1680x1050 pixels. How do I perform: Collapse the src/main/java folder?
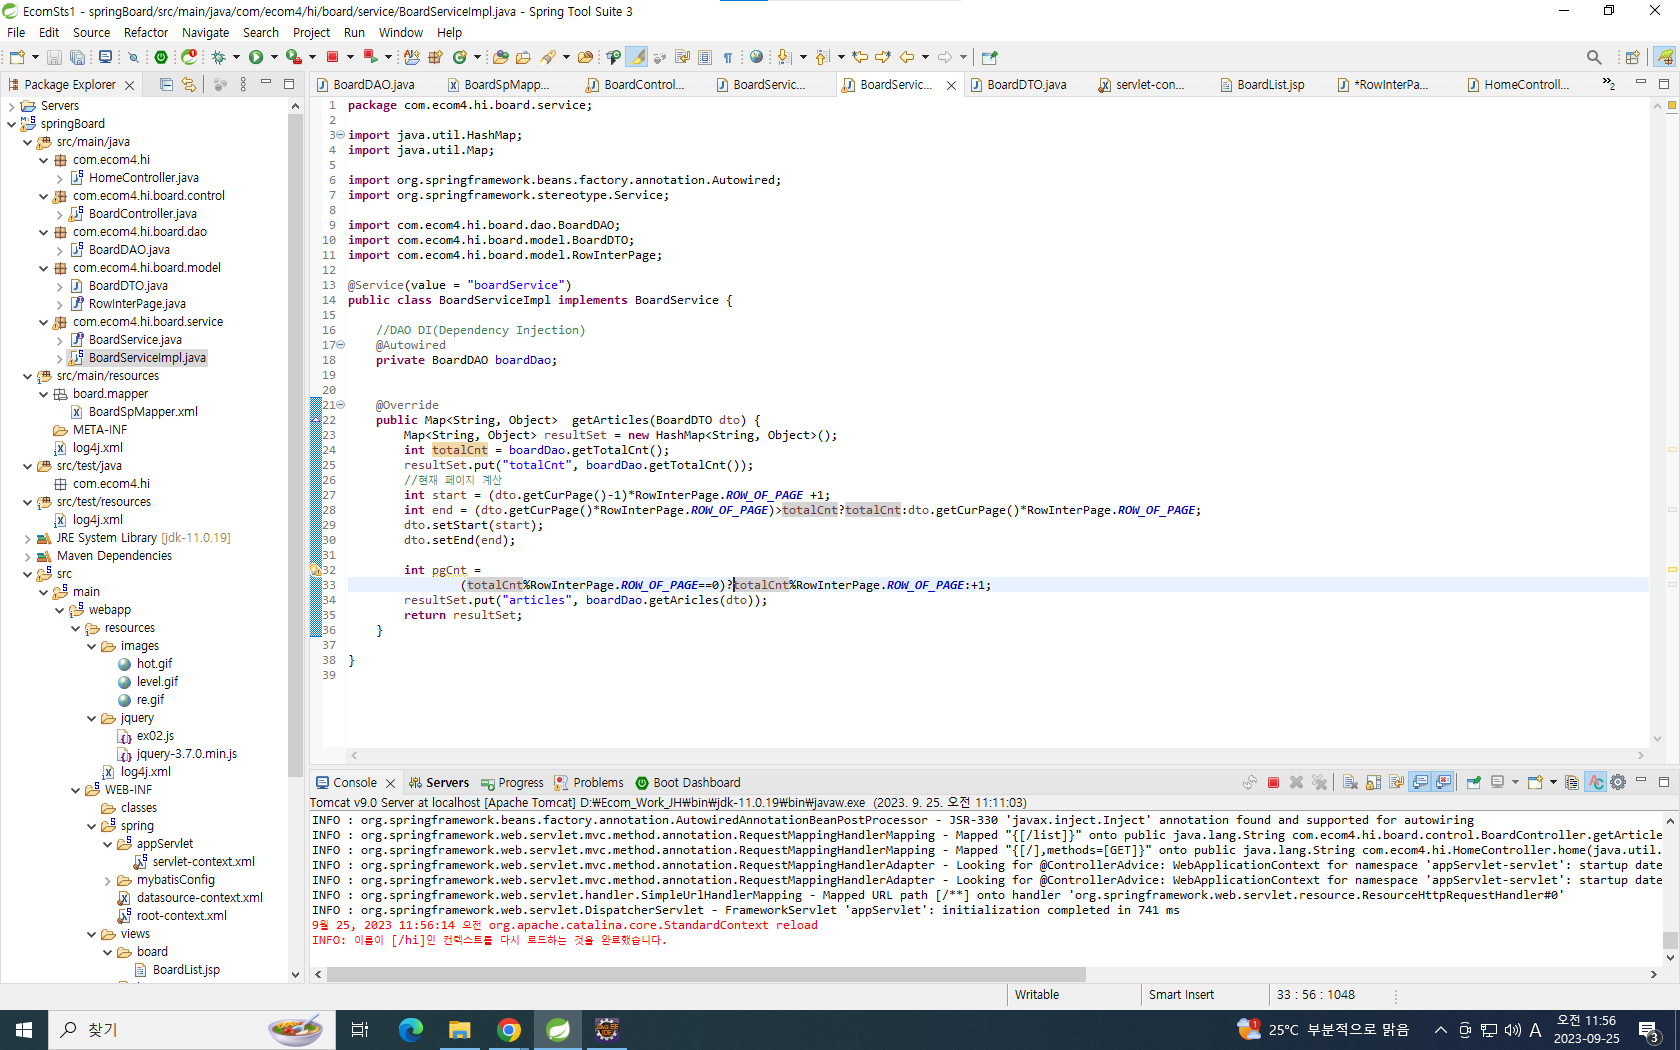click(27, 142)
